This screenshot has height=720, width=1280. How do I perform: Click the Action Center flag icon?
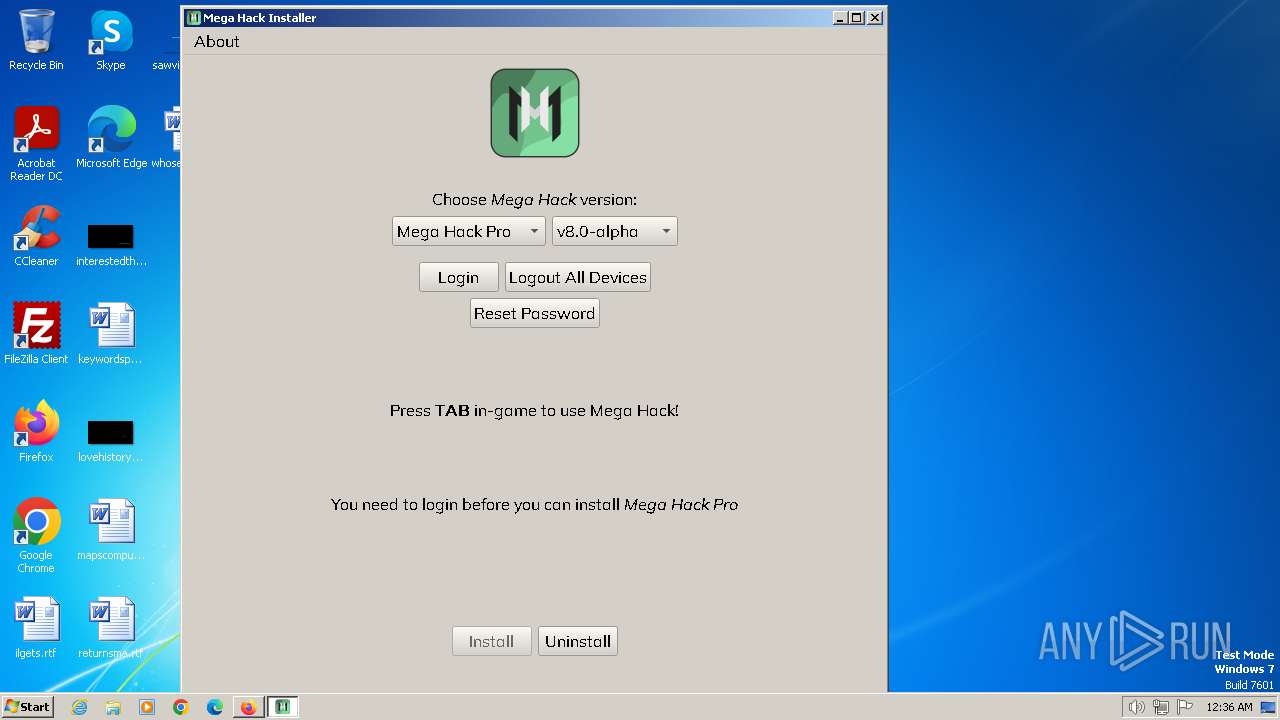pyautogui.click(x=1185, y=707)
